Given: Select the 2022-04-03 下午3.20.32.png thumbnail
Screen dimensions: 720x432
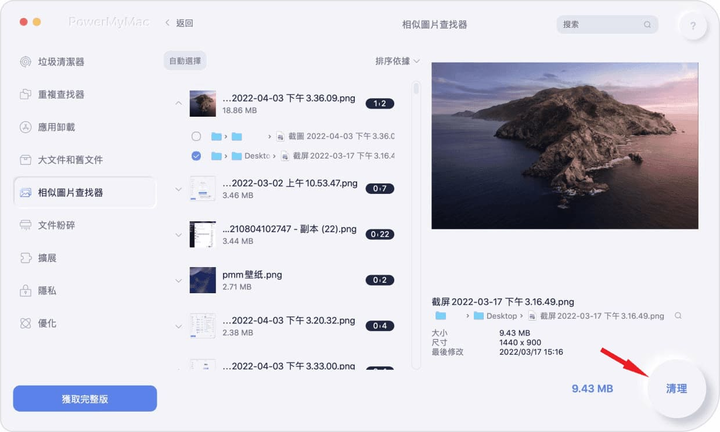Looking at the screenshot, I should pyautogui.click(x=202, y=326).
